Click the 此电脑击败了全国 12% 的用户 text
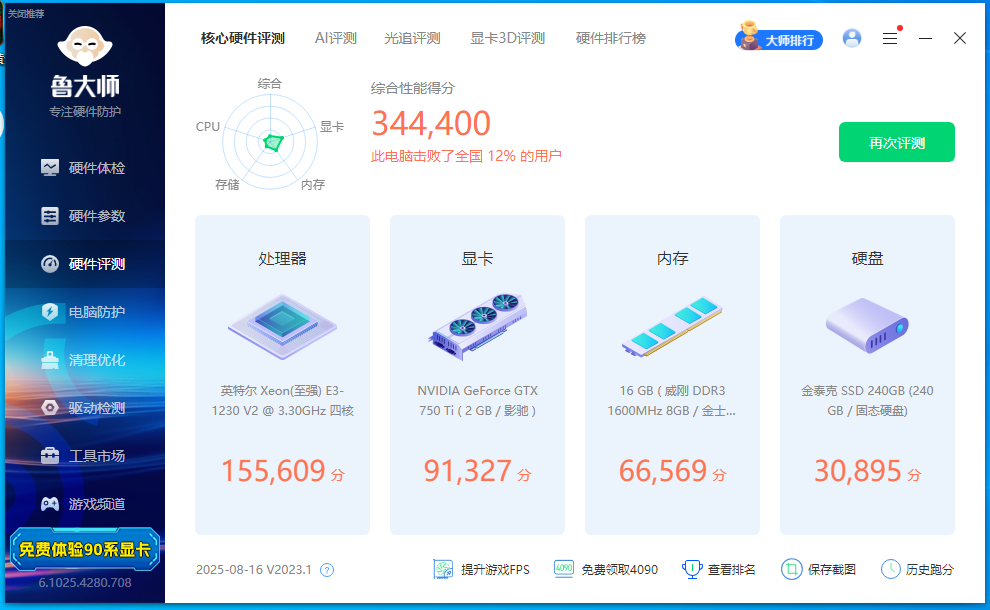This screenshot has width=990, height=610. pos(466,156)
